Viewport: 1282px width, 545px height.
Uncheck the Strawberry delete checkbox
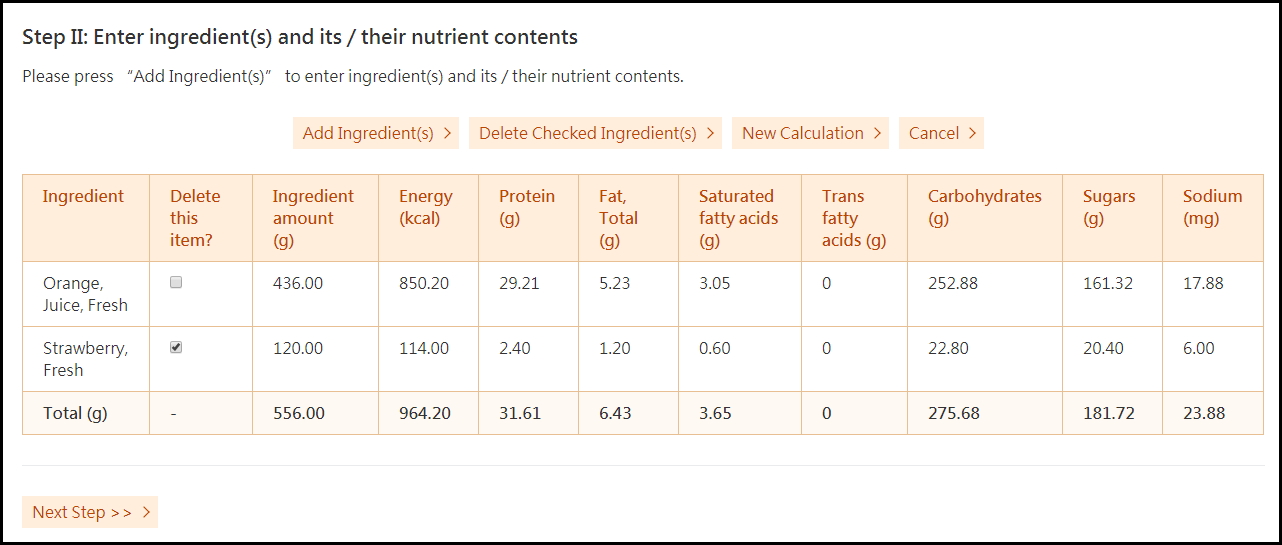point(176,347)
